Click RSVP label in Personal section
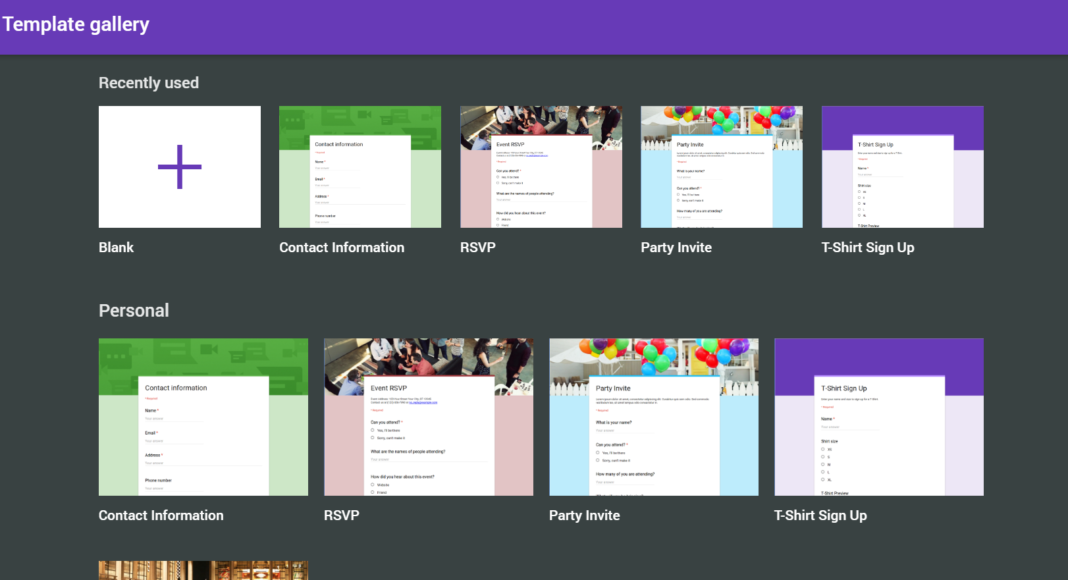 click(341, 516)
